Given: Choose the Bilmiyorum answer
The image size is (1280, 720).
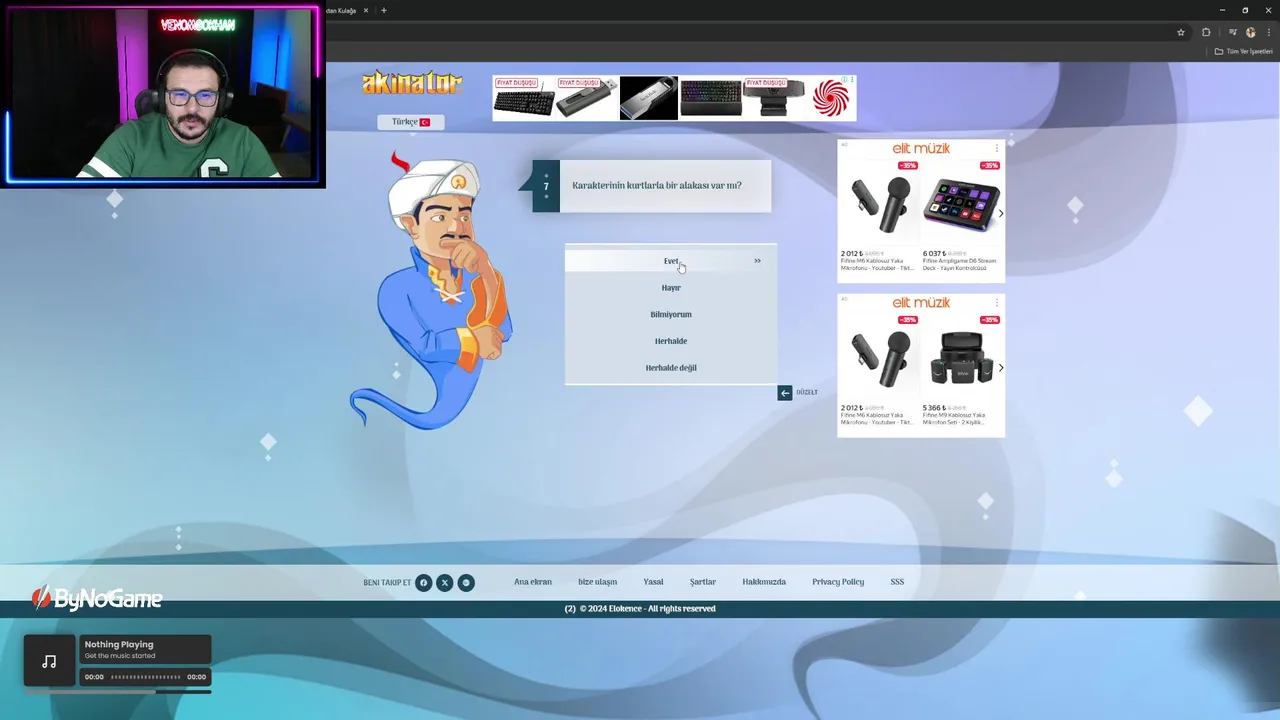Looking at the screenshot, I should pyautogui.click(x=671, y=314).
